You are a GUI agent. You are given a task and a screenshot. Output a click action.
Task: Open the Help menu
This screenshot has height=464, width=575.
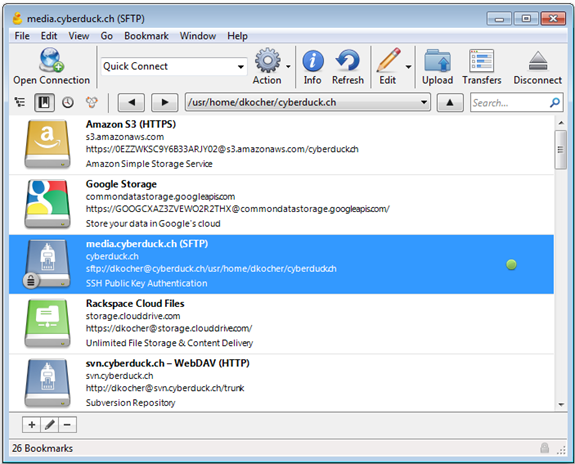point(237,36)
